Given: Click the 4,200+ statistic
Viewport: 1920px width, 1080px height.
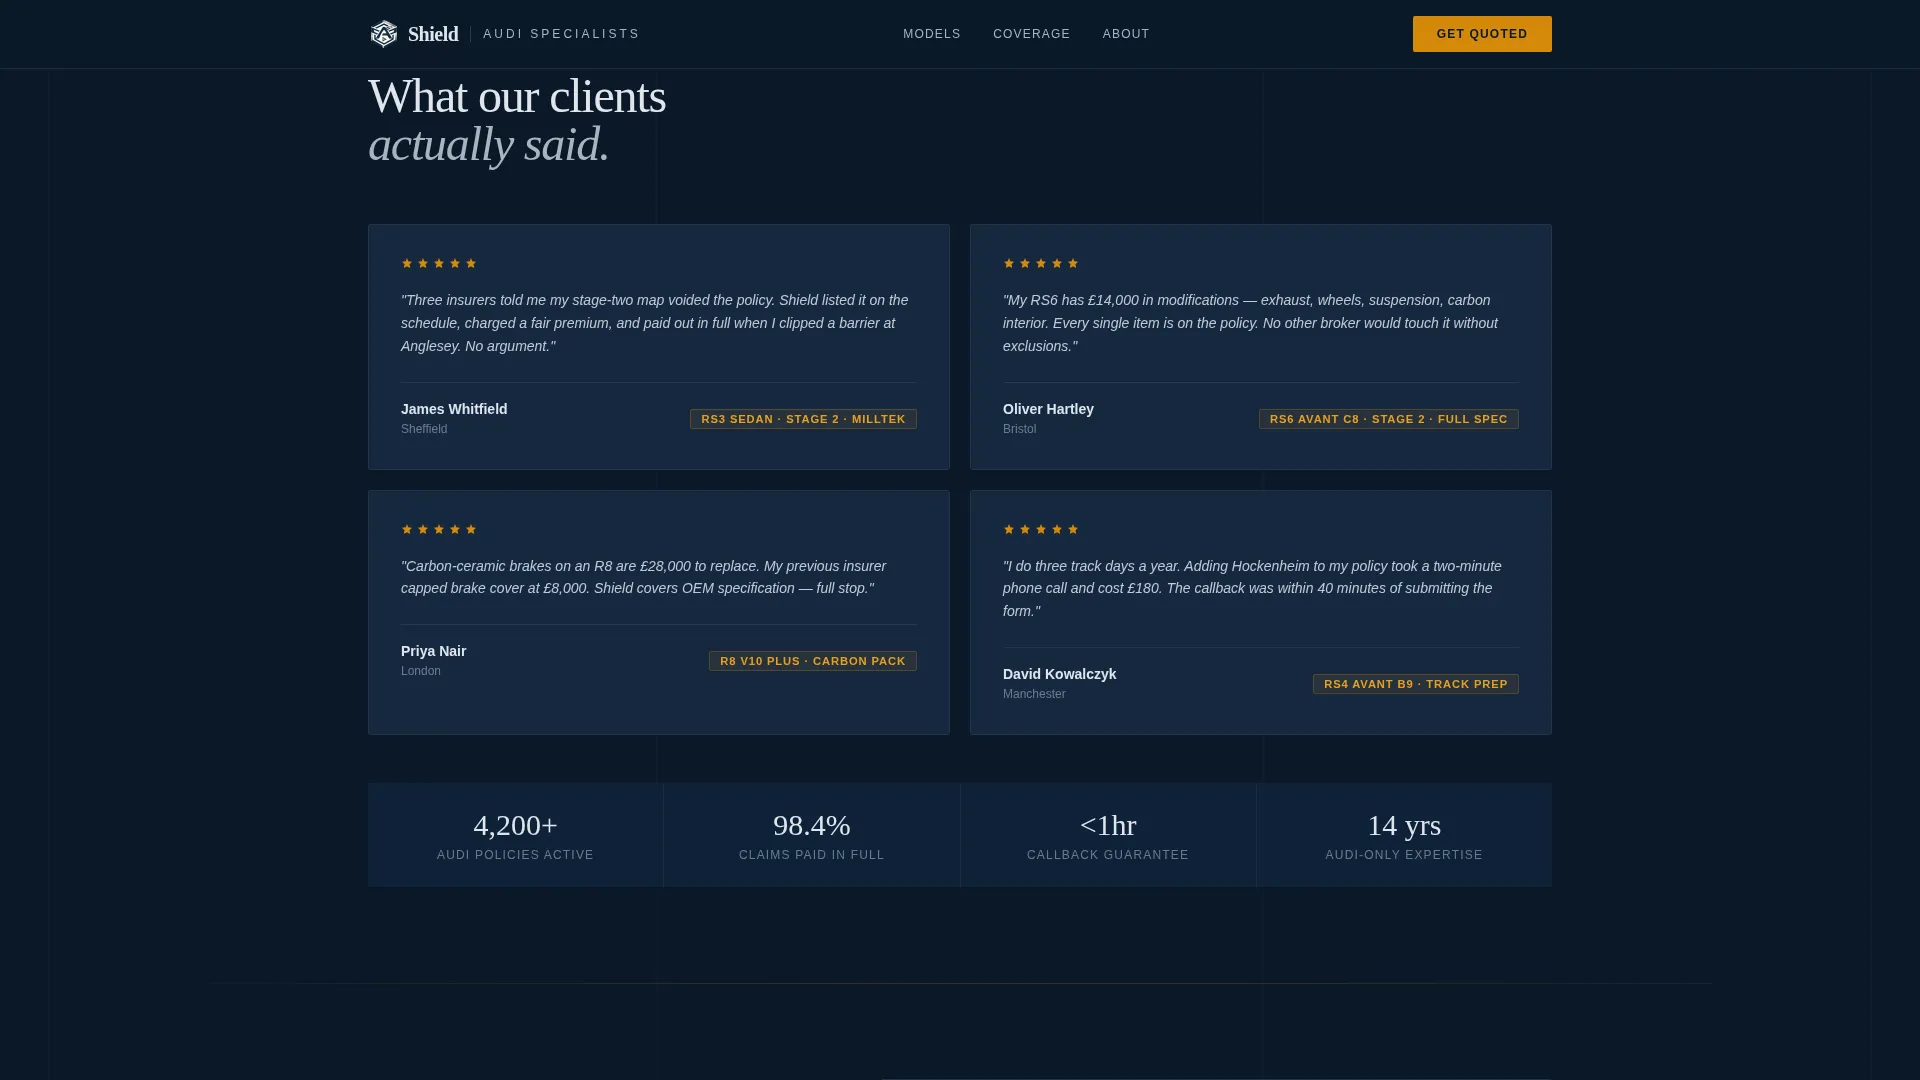Looking at the screenshot, I should (x=515, y=825).
